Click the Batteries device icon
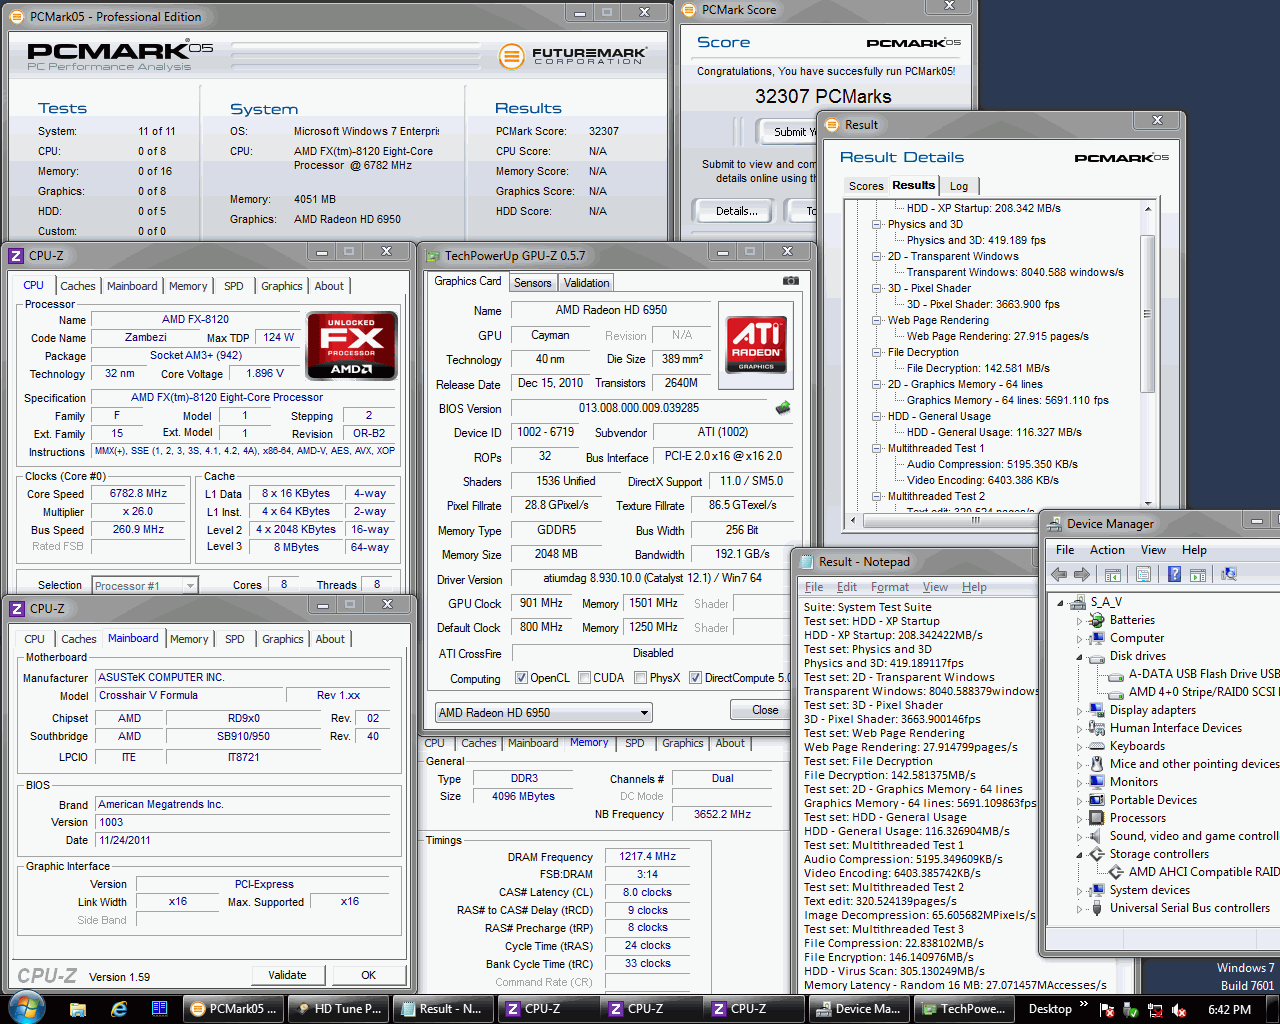Viewport: 1280px width, 1024px height. point(1097,620)
